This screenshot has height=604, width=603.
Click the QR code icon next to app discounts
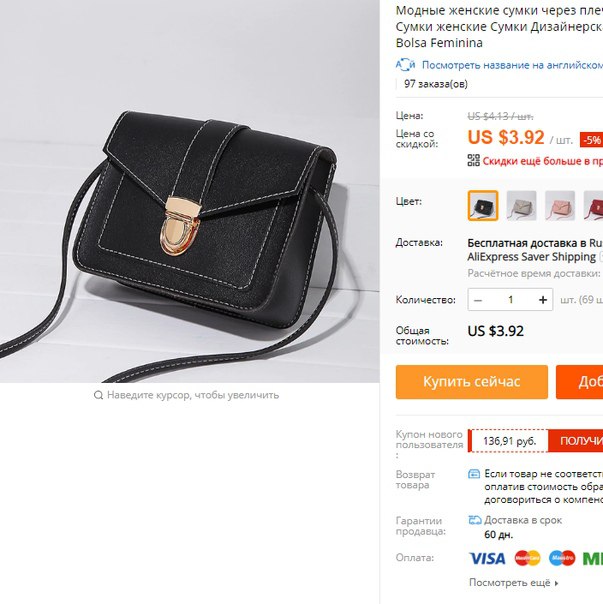(474, 160)
